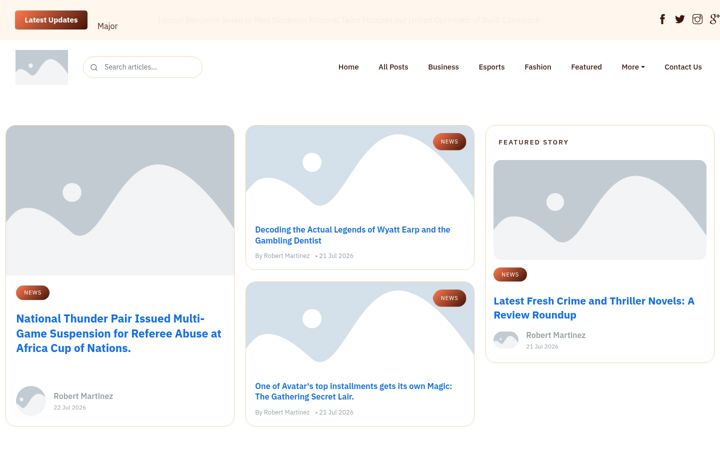Open the Wyatt Earp Gambling Dentist headline
This screenshot has height=450, width=720.
coord(352,235)
